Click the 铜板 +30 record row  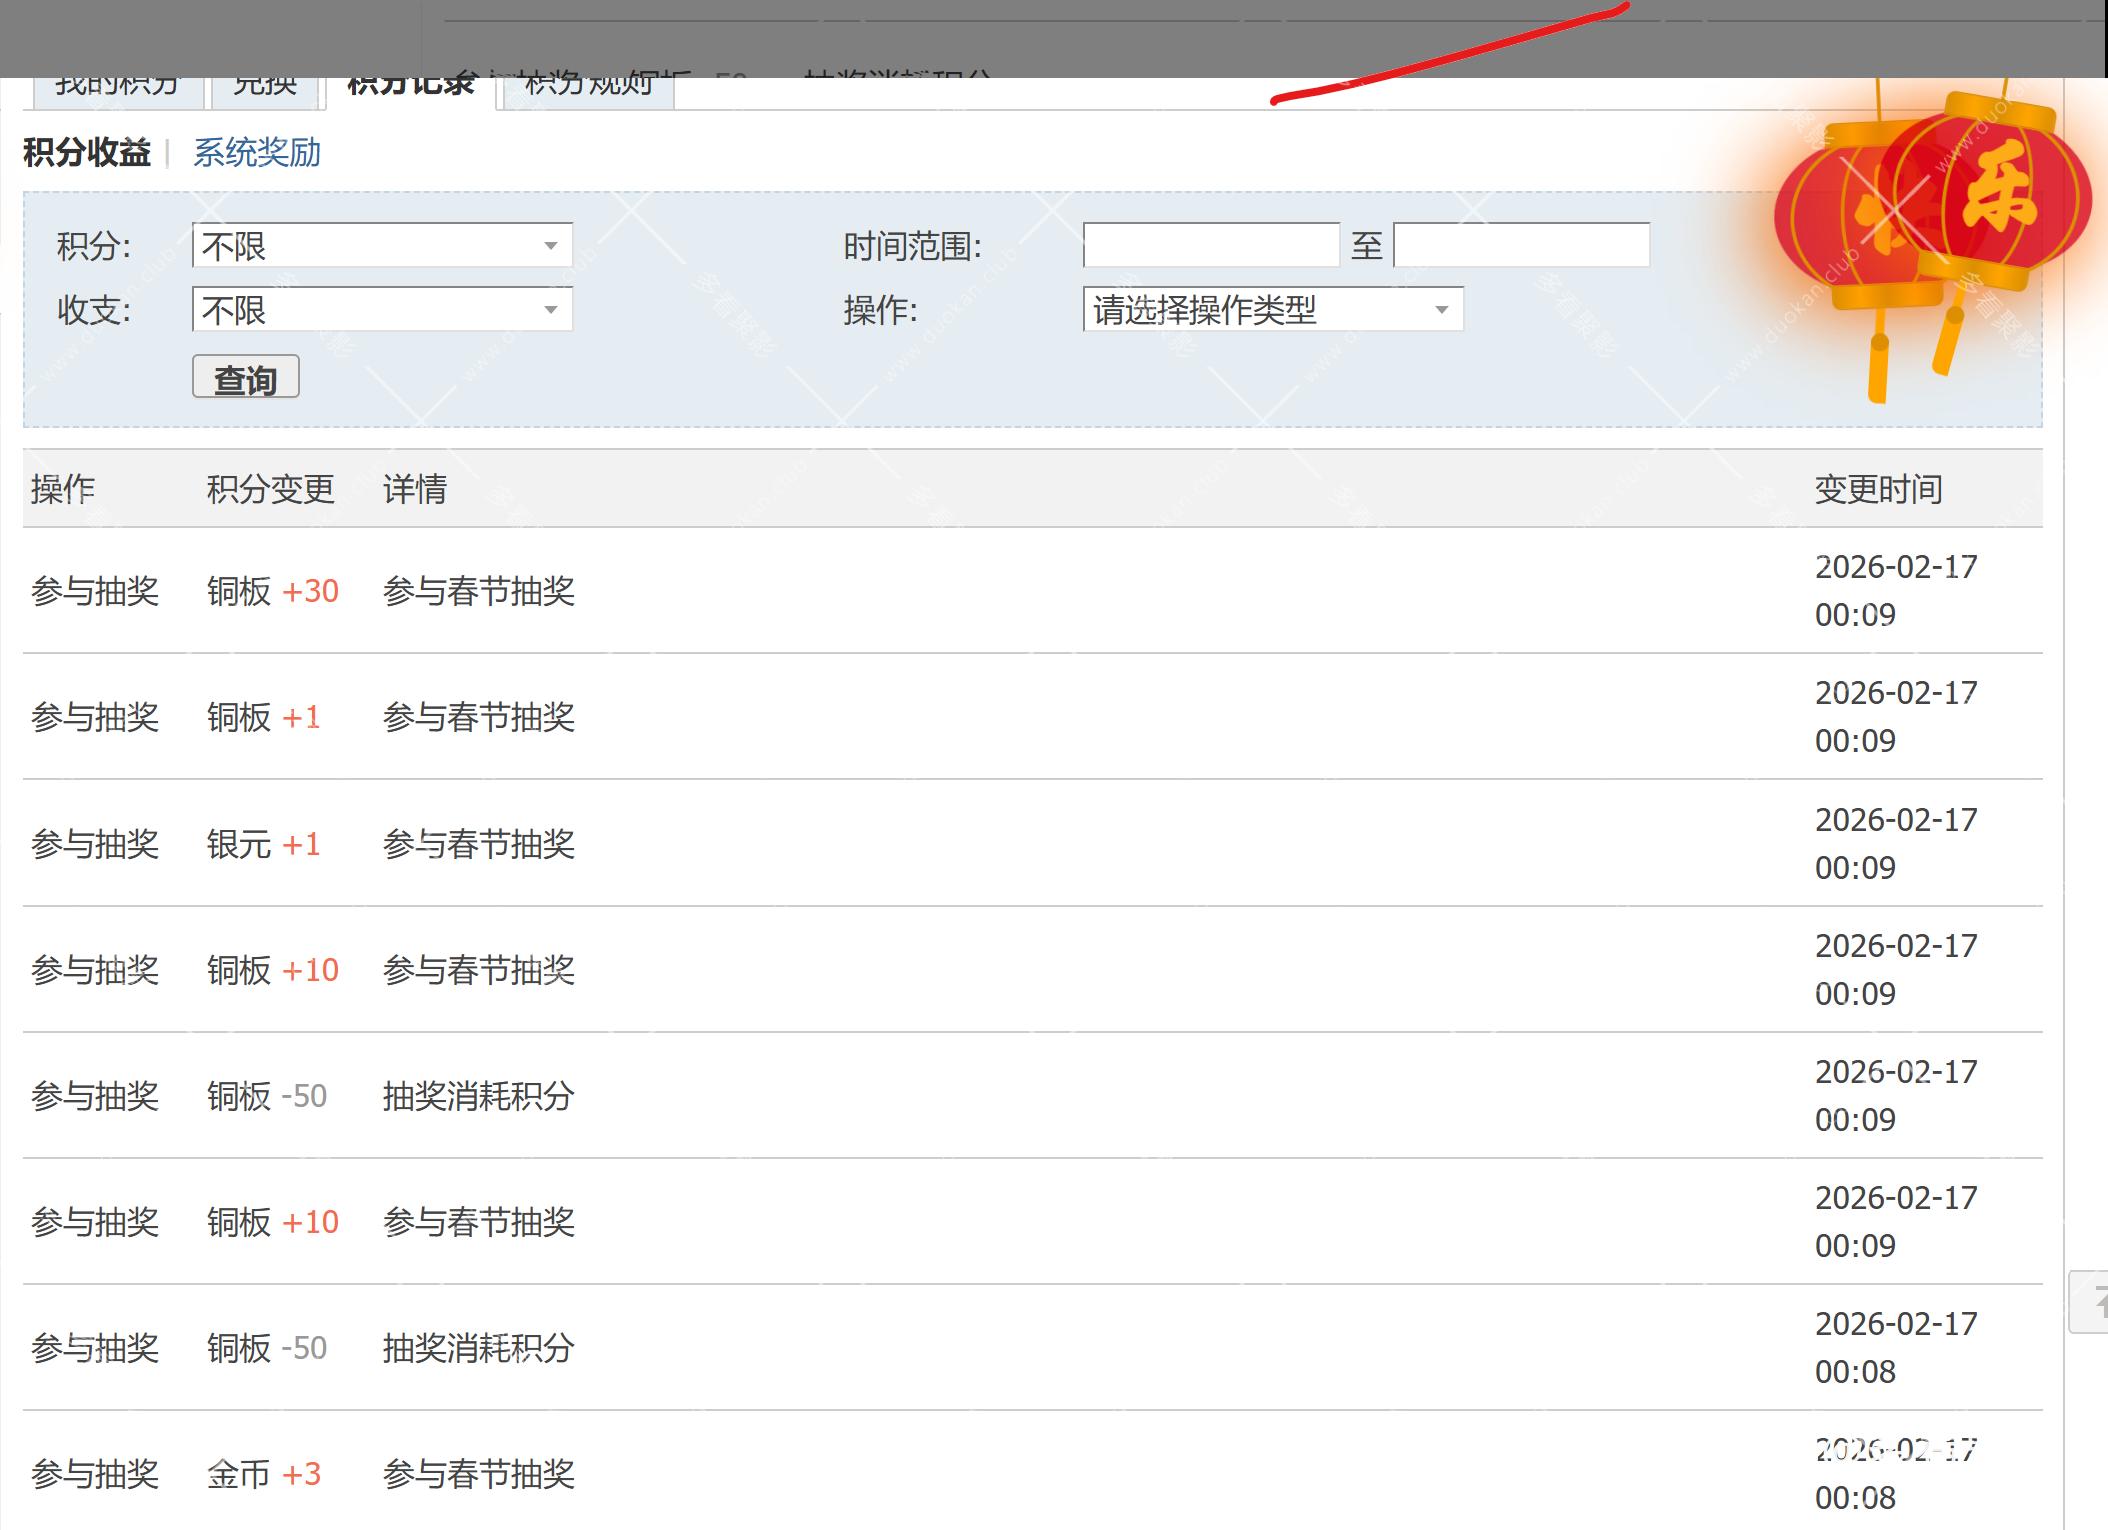[272, 591]
